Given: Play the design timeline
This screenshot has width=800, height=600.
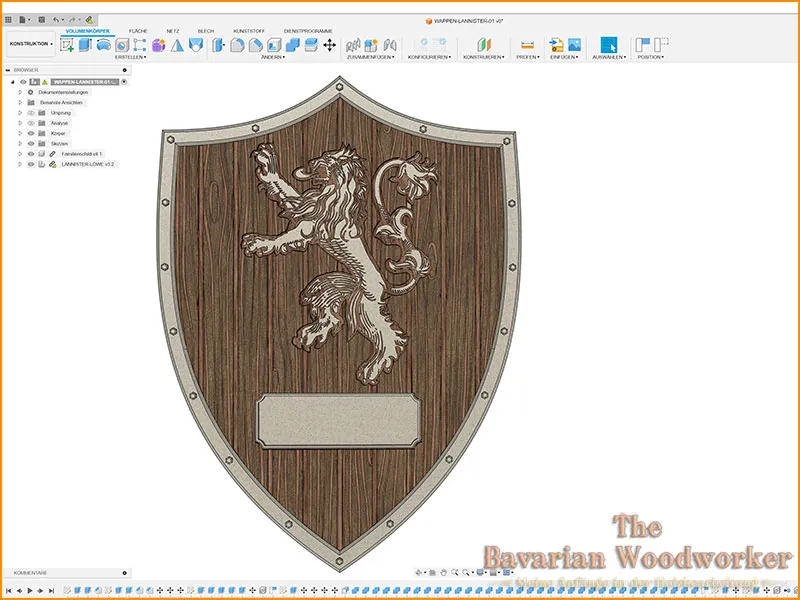Looking at the screenshot, I should (x=30, y=590).
